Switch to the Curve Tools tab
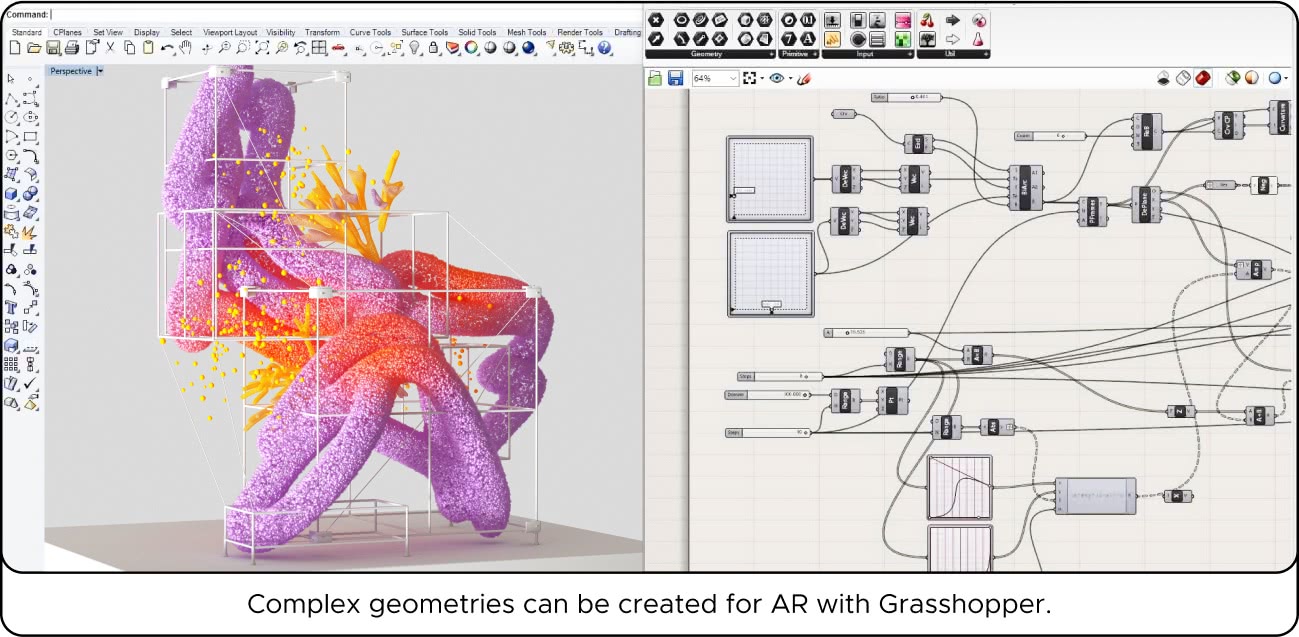This screenshot has width=1299, height=637. click(x=370, y=32)
